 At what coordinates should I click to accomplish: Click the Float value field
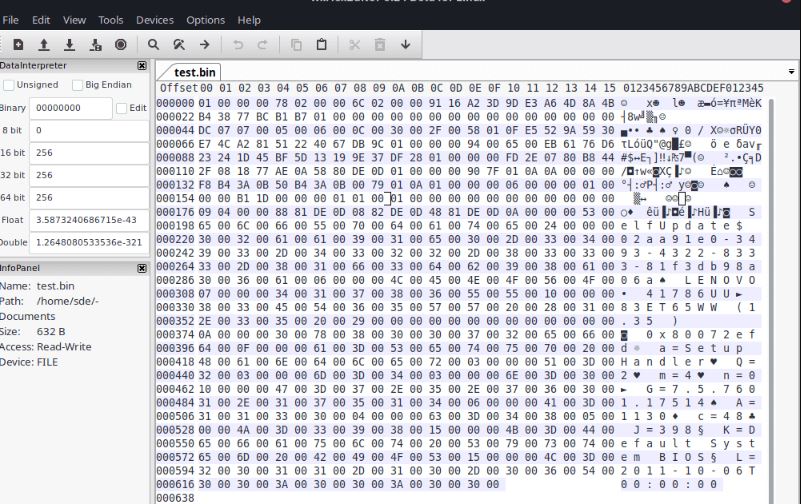click(x=89, y=220)
